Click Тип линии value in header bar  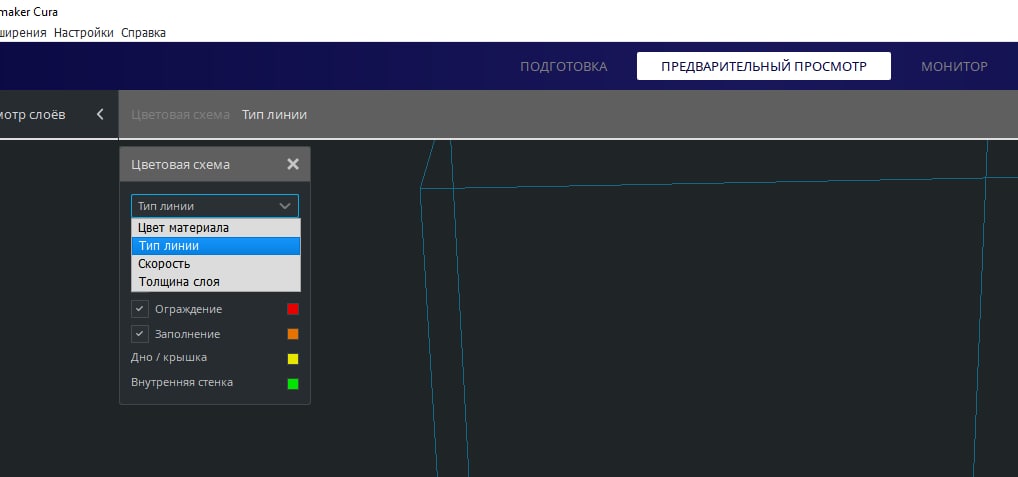coord(275,114)
